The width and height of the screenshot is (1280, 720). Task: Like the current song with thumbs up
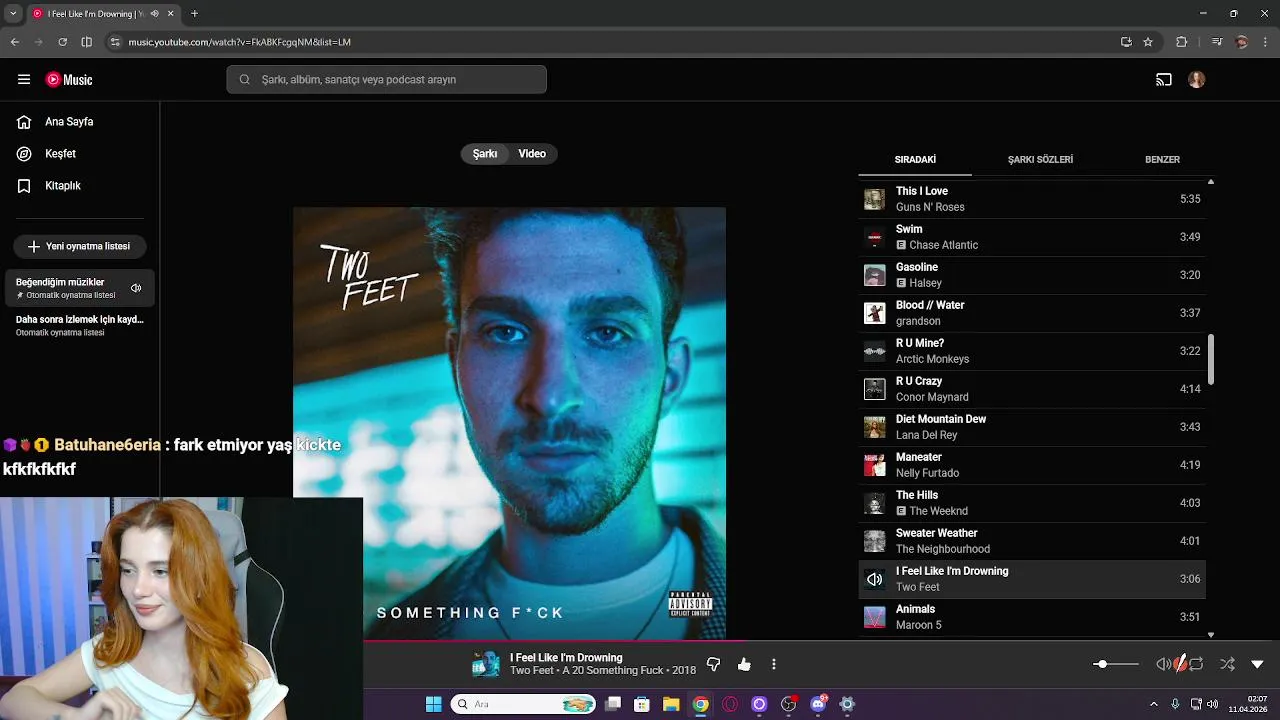[744, 664]
